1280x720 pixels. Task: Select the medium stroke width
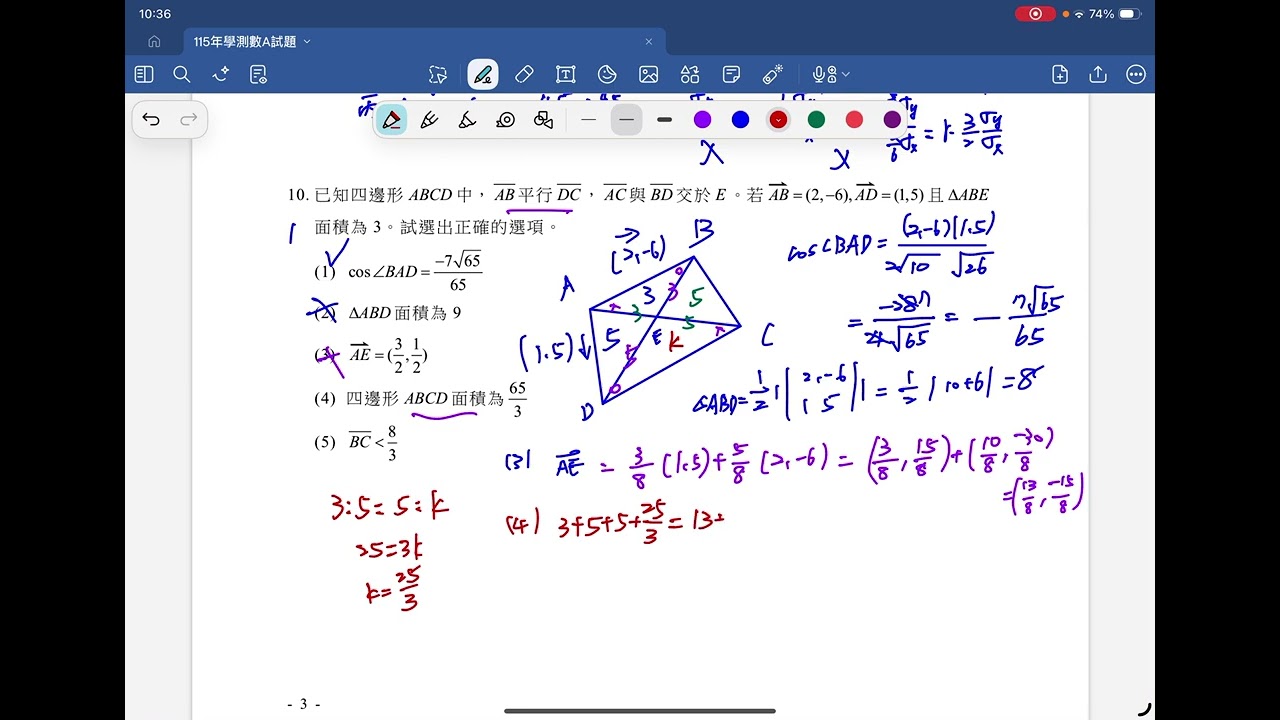tap(626, 120)
